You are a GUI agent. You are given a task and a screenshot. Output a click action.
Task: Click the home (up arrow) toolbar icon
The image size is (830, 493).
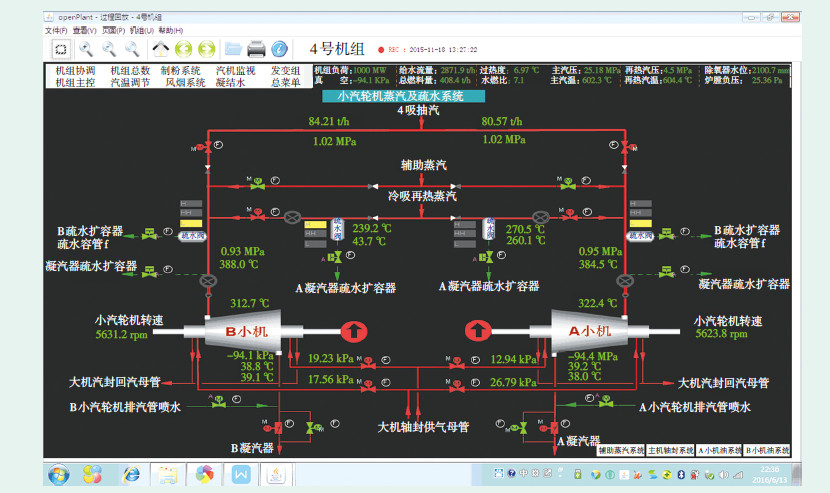160,48
